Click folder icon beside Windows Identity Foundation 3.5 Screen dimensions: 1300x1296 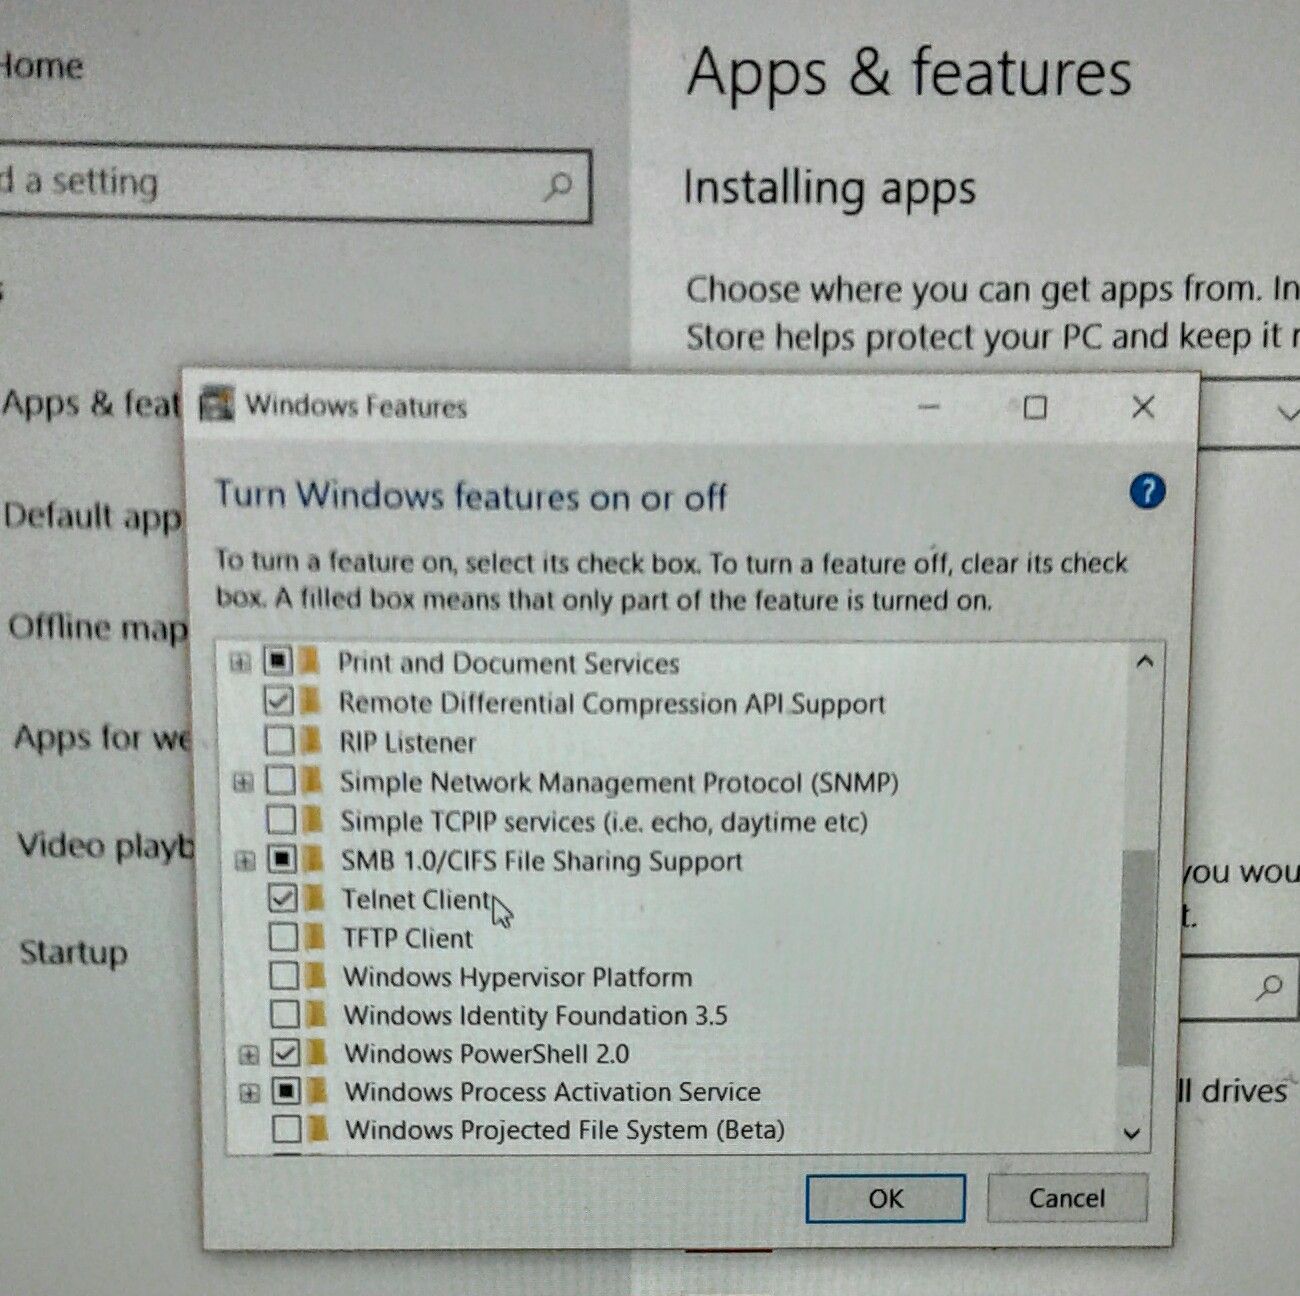tap(317, 1014)
